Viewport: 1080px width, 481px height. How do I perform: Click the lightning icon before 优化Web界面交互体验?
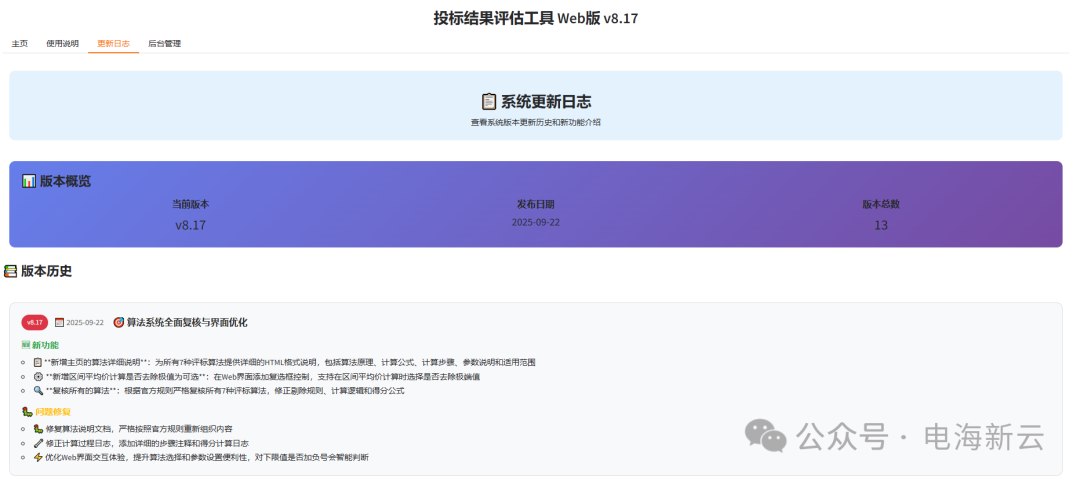(38, 458)
